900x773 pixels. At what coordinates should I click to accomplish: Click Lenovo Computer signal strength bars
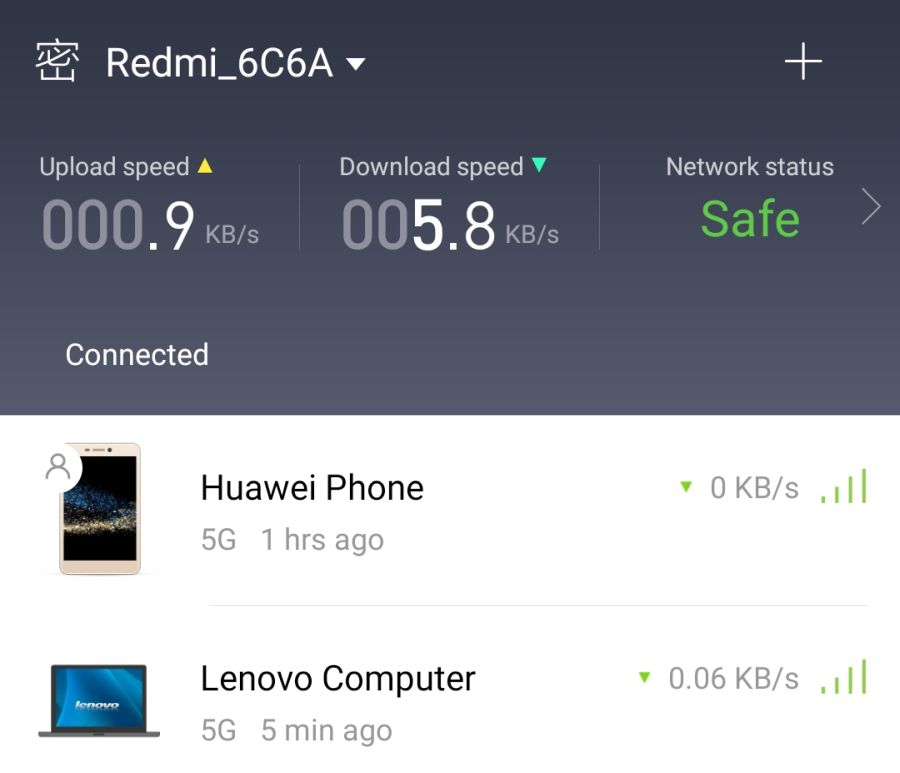tap(843, 677)
